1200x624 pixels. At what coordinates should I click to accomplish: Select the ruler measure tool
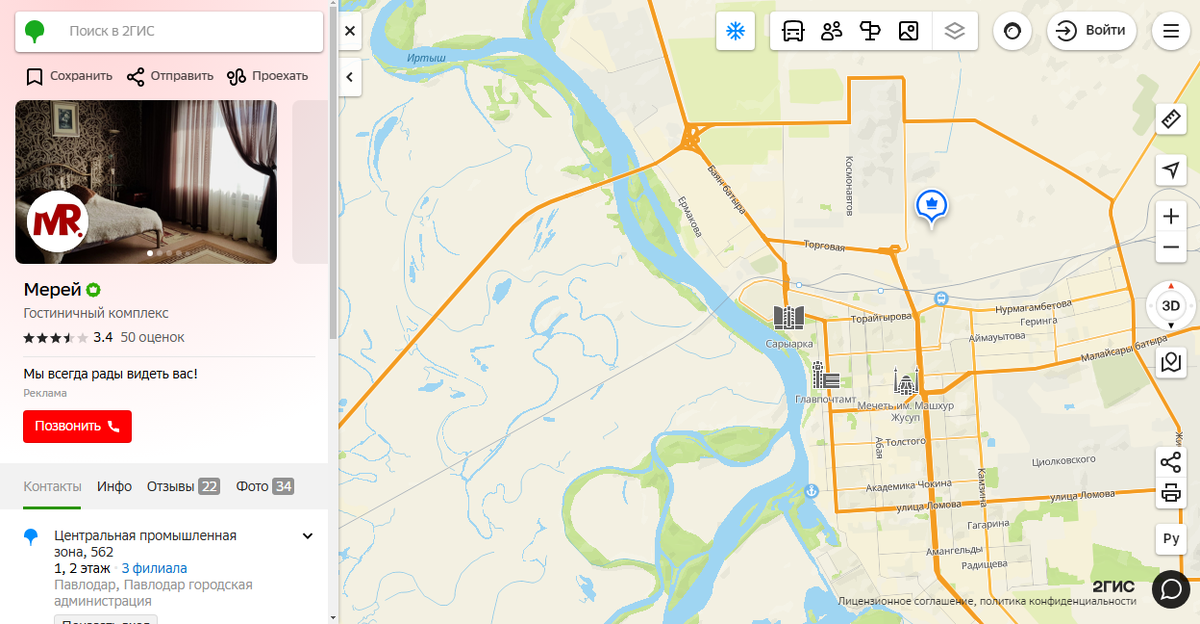1171,120
